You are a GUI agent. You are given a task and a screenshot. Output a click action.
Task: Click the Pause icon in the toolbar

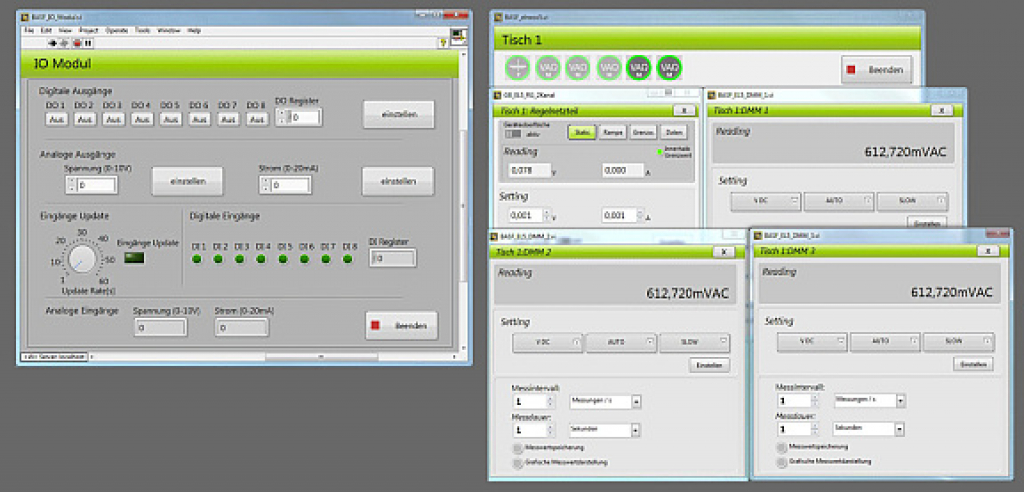tap(88, 43)
